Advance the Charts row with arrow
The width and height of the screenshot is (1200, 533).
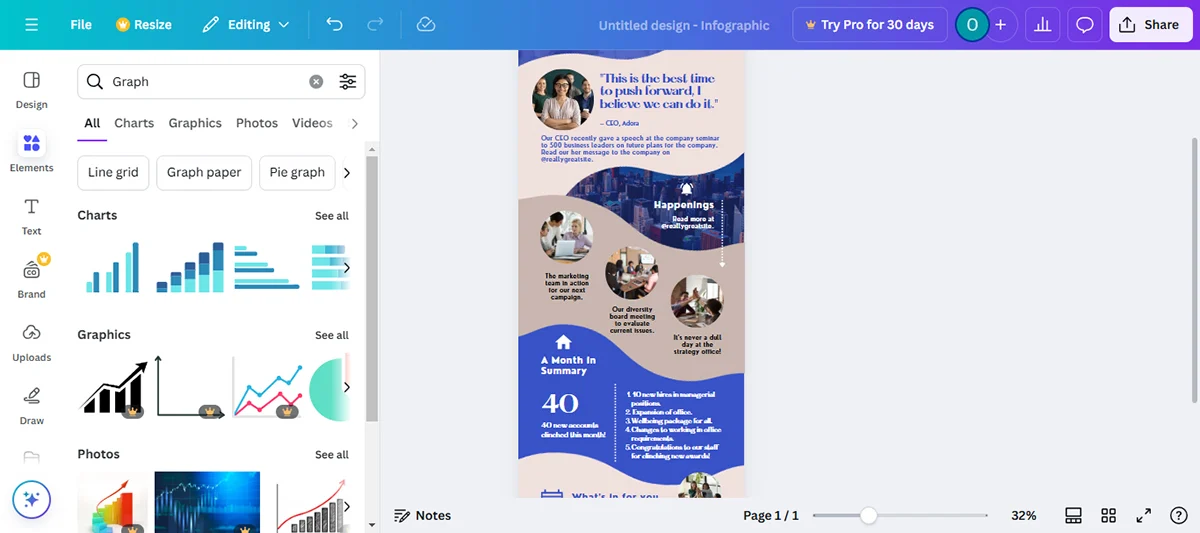click(x=346, y=267)
